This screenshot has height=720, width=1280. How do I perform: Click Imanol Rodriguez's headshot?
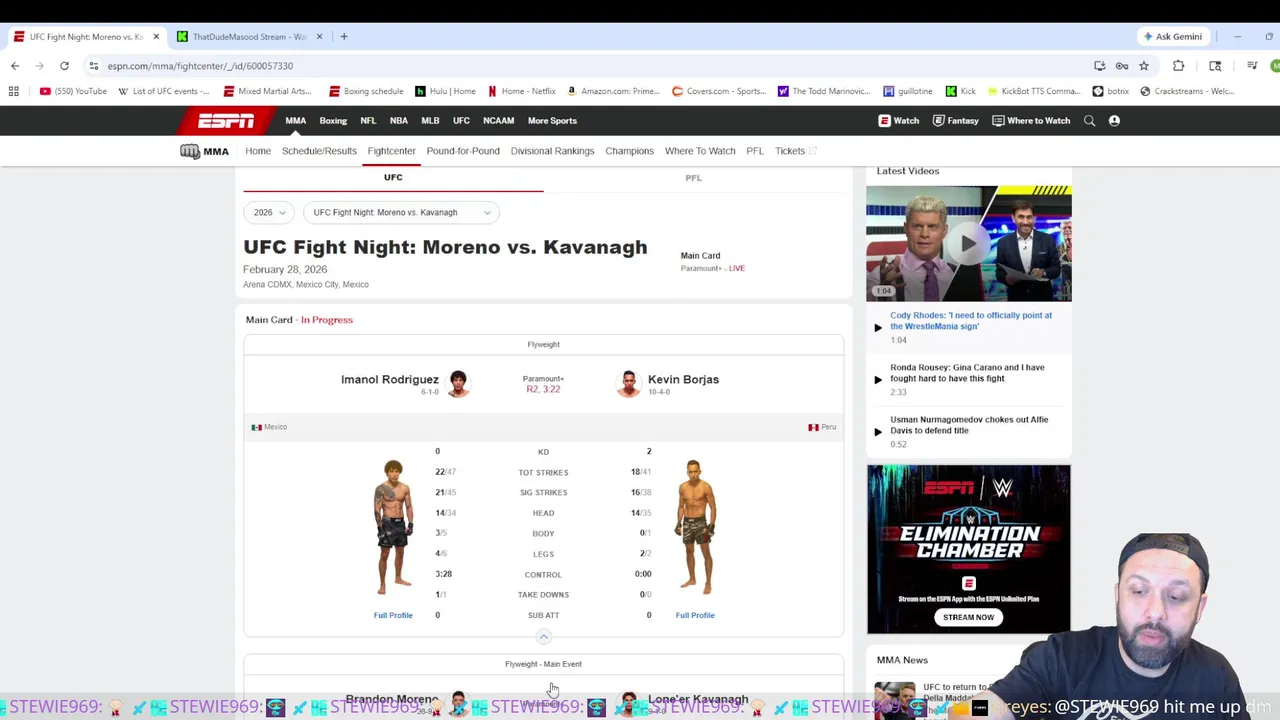click(458, 384)
